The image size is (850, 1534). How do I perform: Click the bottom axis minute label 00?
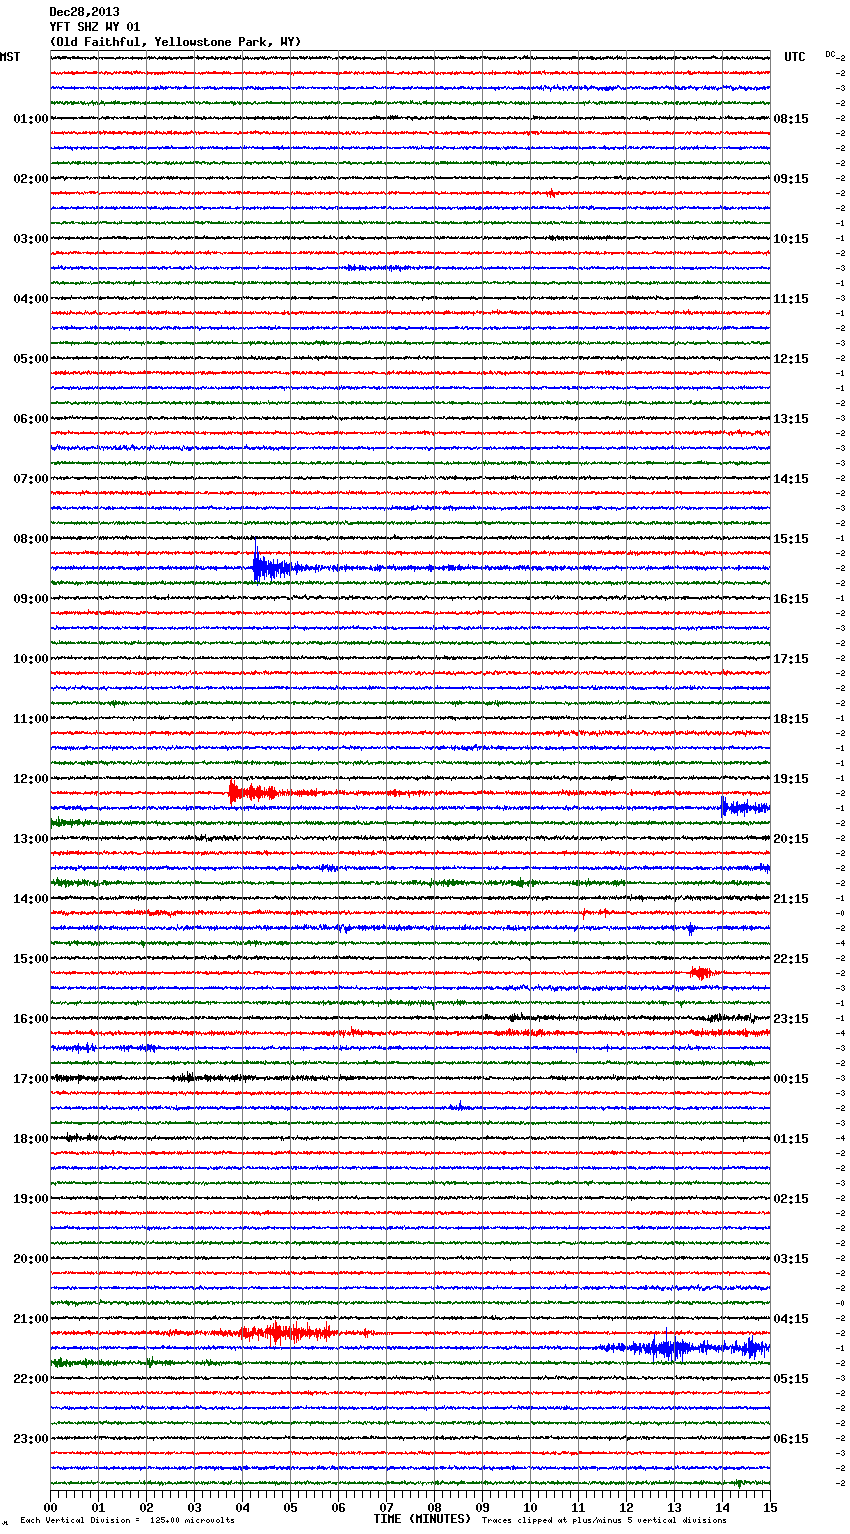pos(51,1507)
